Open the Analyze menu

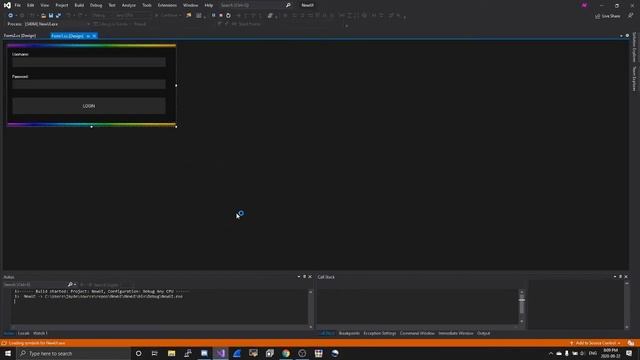[129, 5]
